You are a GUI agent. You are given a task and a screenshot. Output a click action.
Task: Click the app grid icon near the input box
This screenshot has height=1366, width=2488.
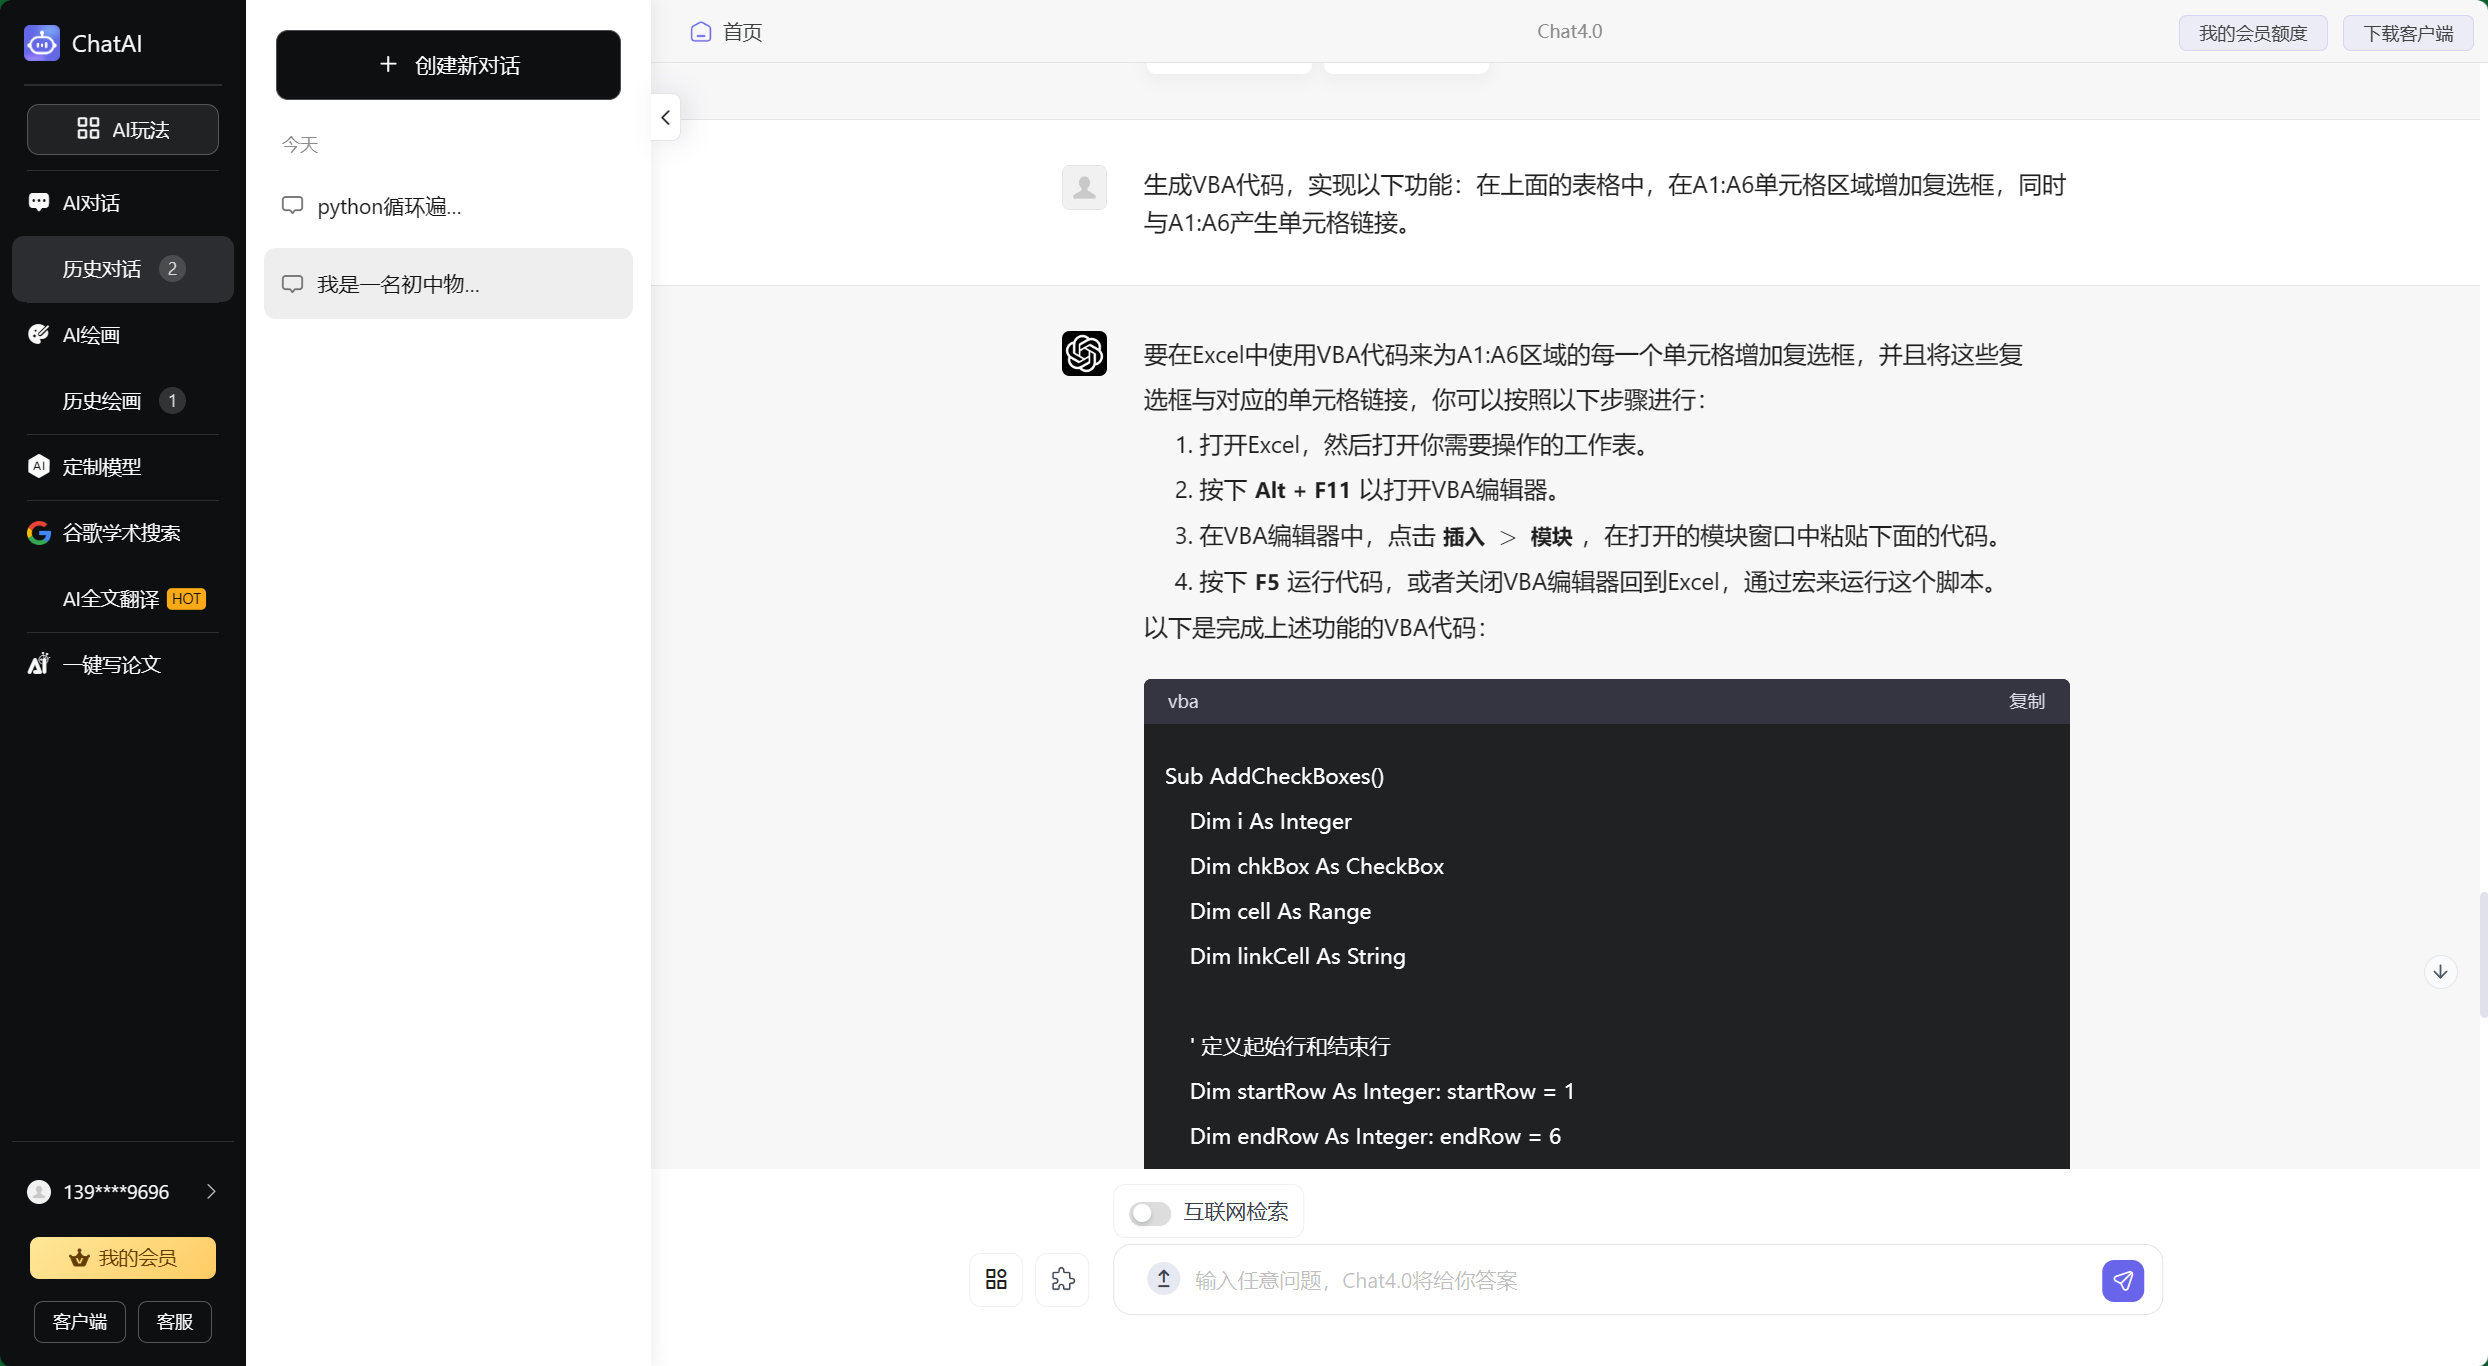click(995, 1280)
